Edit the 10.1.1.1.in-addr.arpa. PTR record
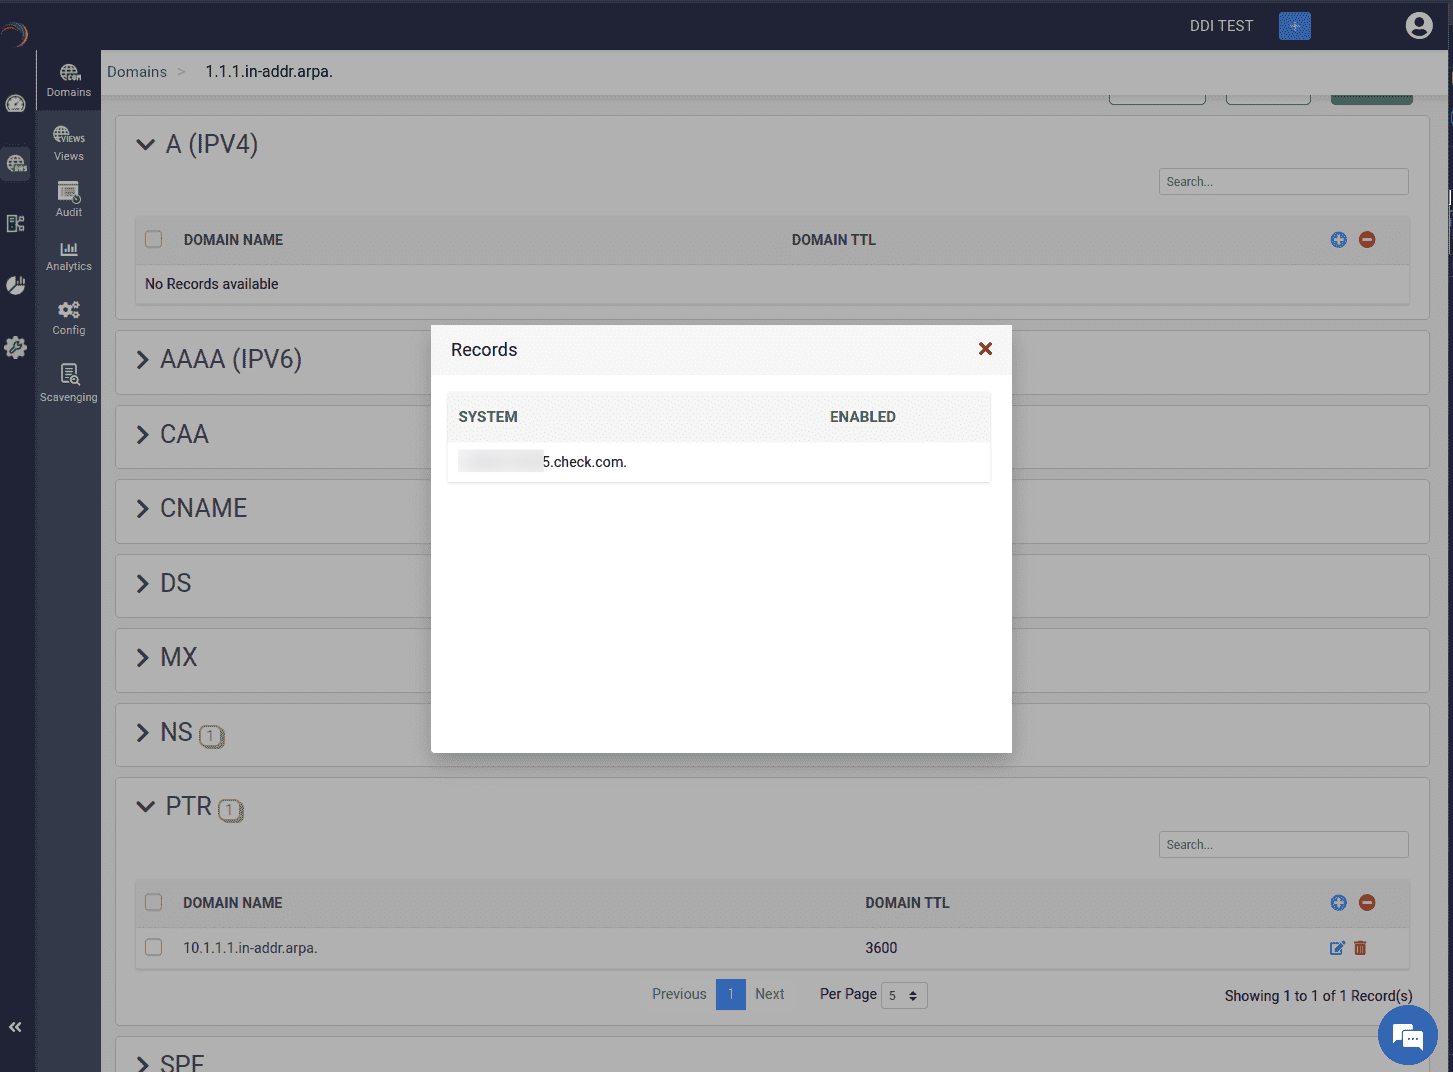This screenshot has height=1072, width=1453. point(1337,948)
